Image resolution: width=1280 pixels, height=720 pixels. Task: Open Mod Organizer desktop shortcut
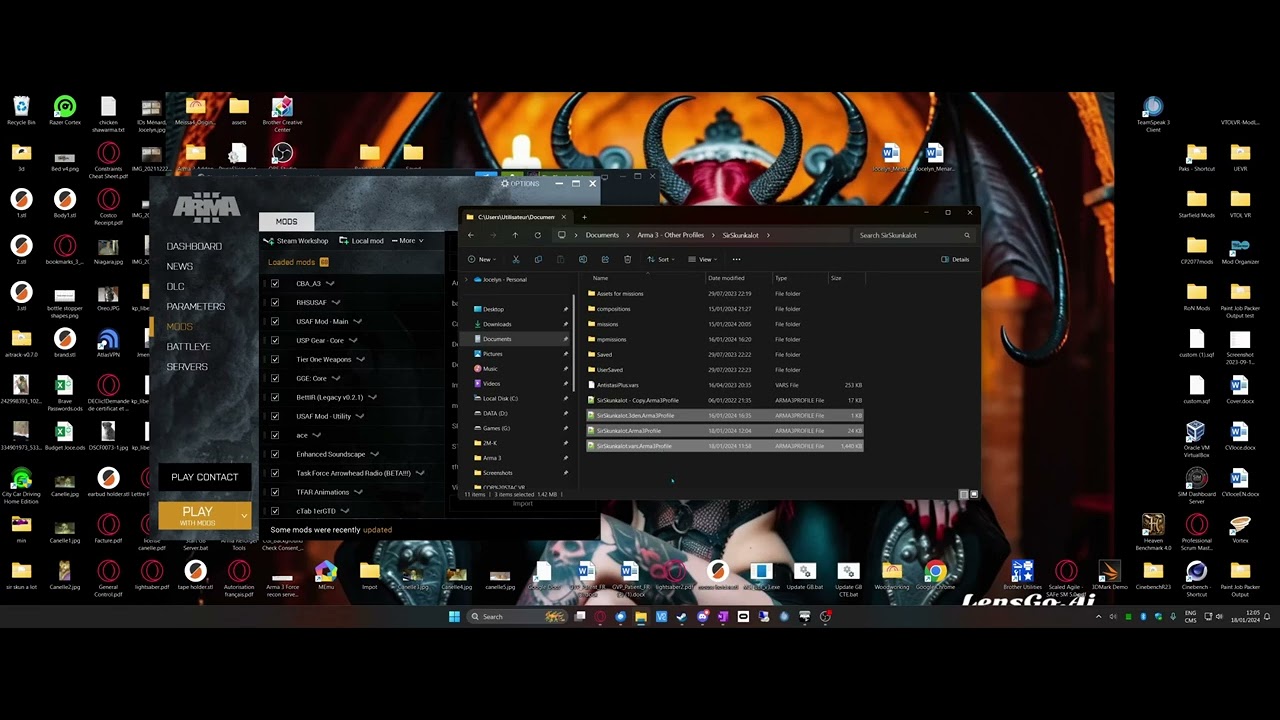click(x=1240, y=250)
